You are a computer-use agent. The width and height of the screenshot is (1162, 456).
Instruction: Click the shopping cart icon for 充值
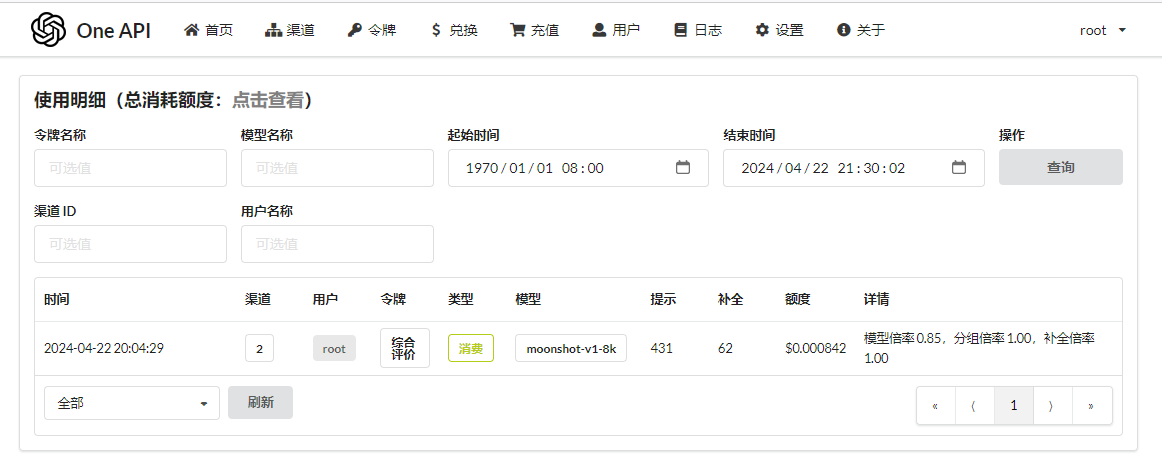click(517, 30)
